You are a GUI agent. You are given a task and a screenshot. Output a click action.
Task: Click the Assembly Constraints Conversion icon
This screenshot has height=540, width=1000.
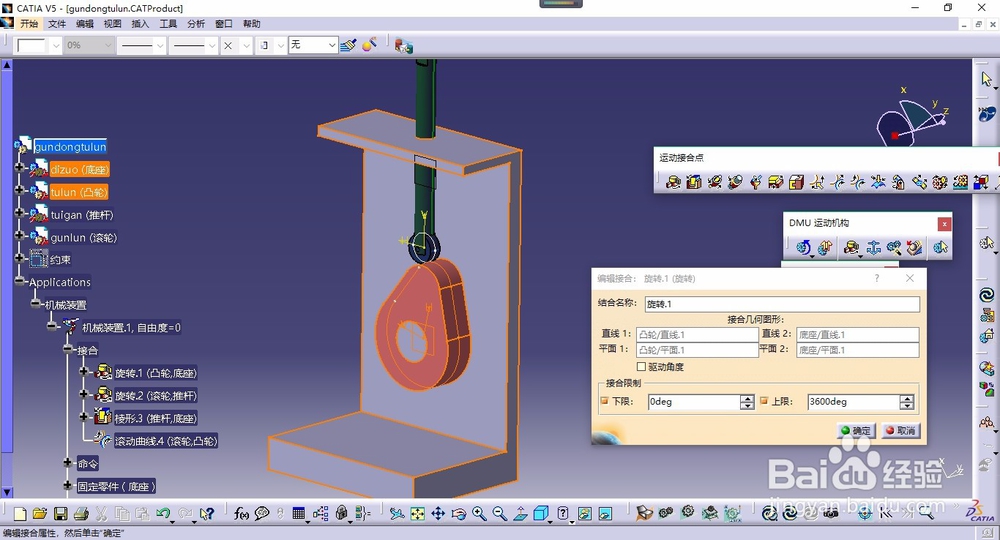[x=894, y=247]
